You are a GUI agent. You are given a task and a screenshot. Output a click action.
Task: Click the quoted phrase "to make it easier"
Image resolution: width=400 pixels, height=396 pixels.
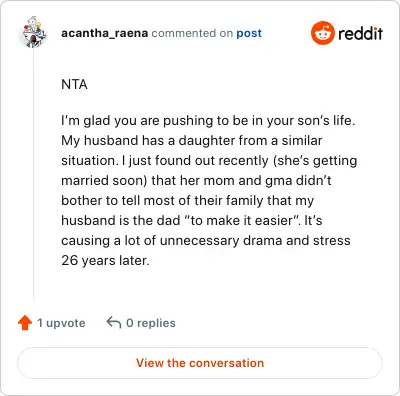[x=241, y=220]
